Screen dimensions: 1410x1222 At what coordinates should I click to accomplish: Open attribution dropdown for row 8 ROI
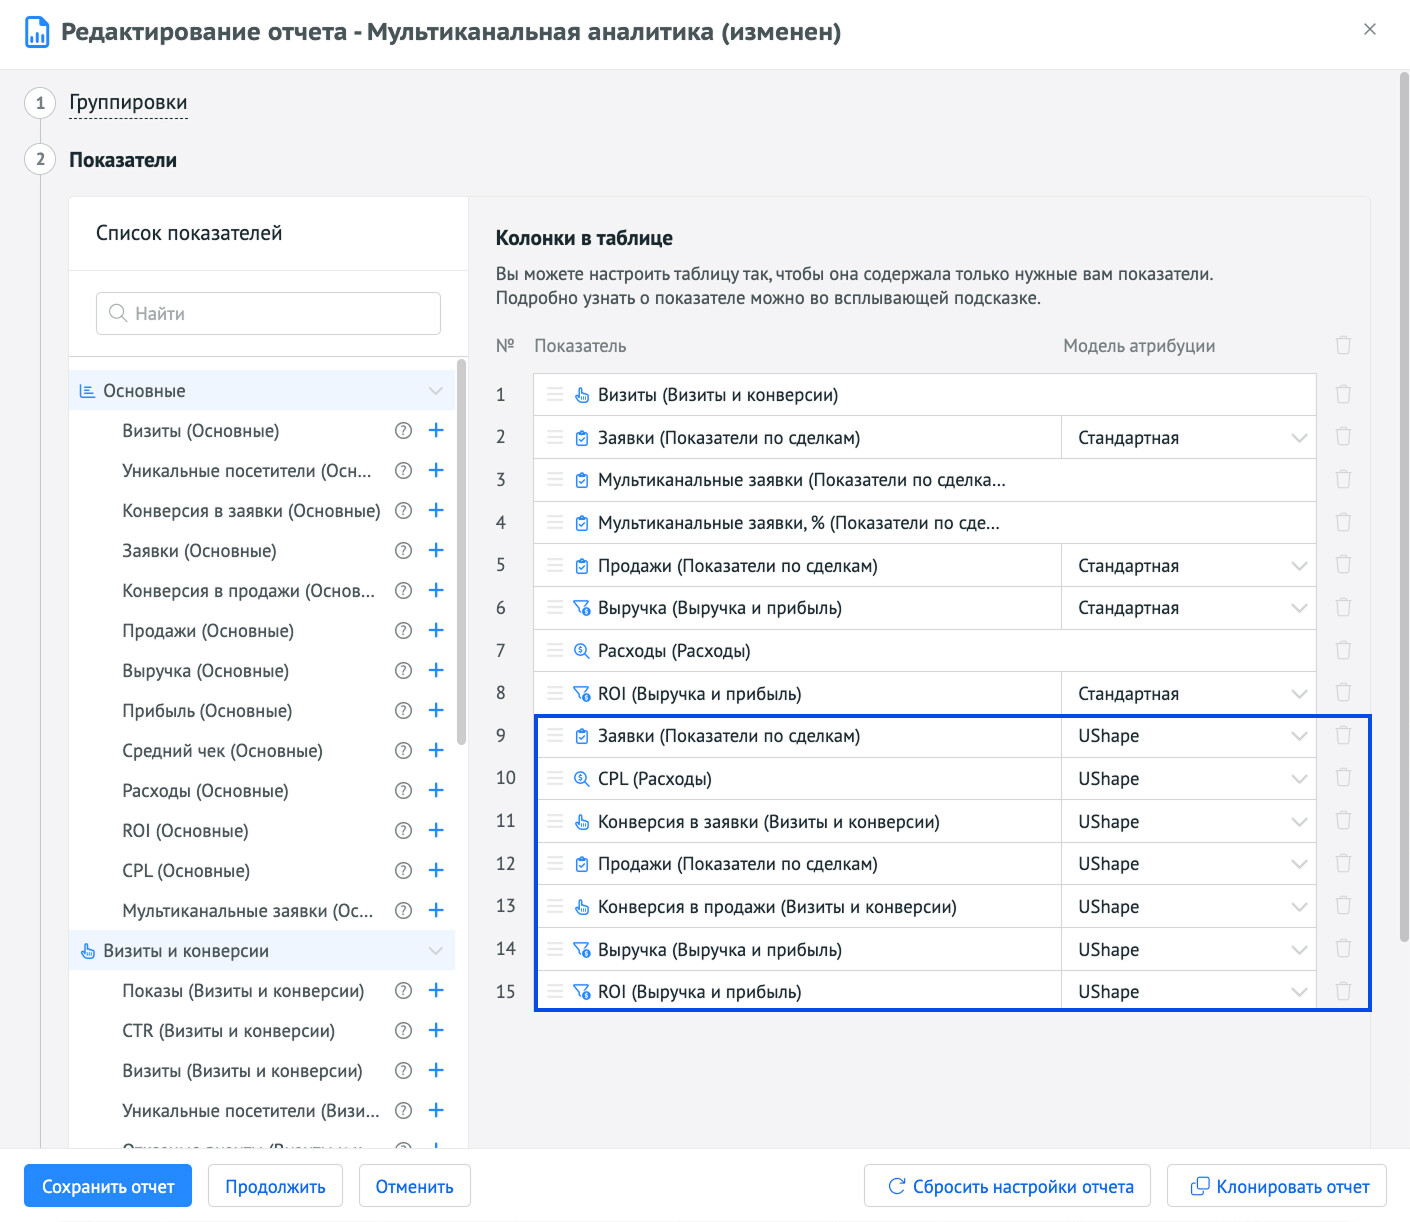[x=1189, y=693]
